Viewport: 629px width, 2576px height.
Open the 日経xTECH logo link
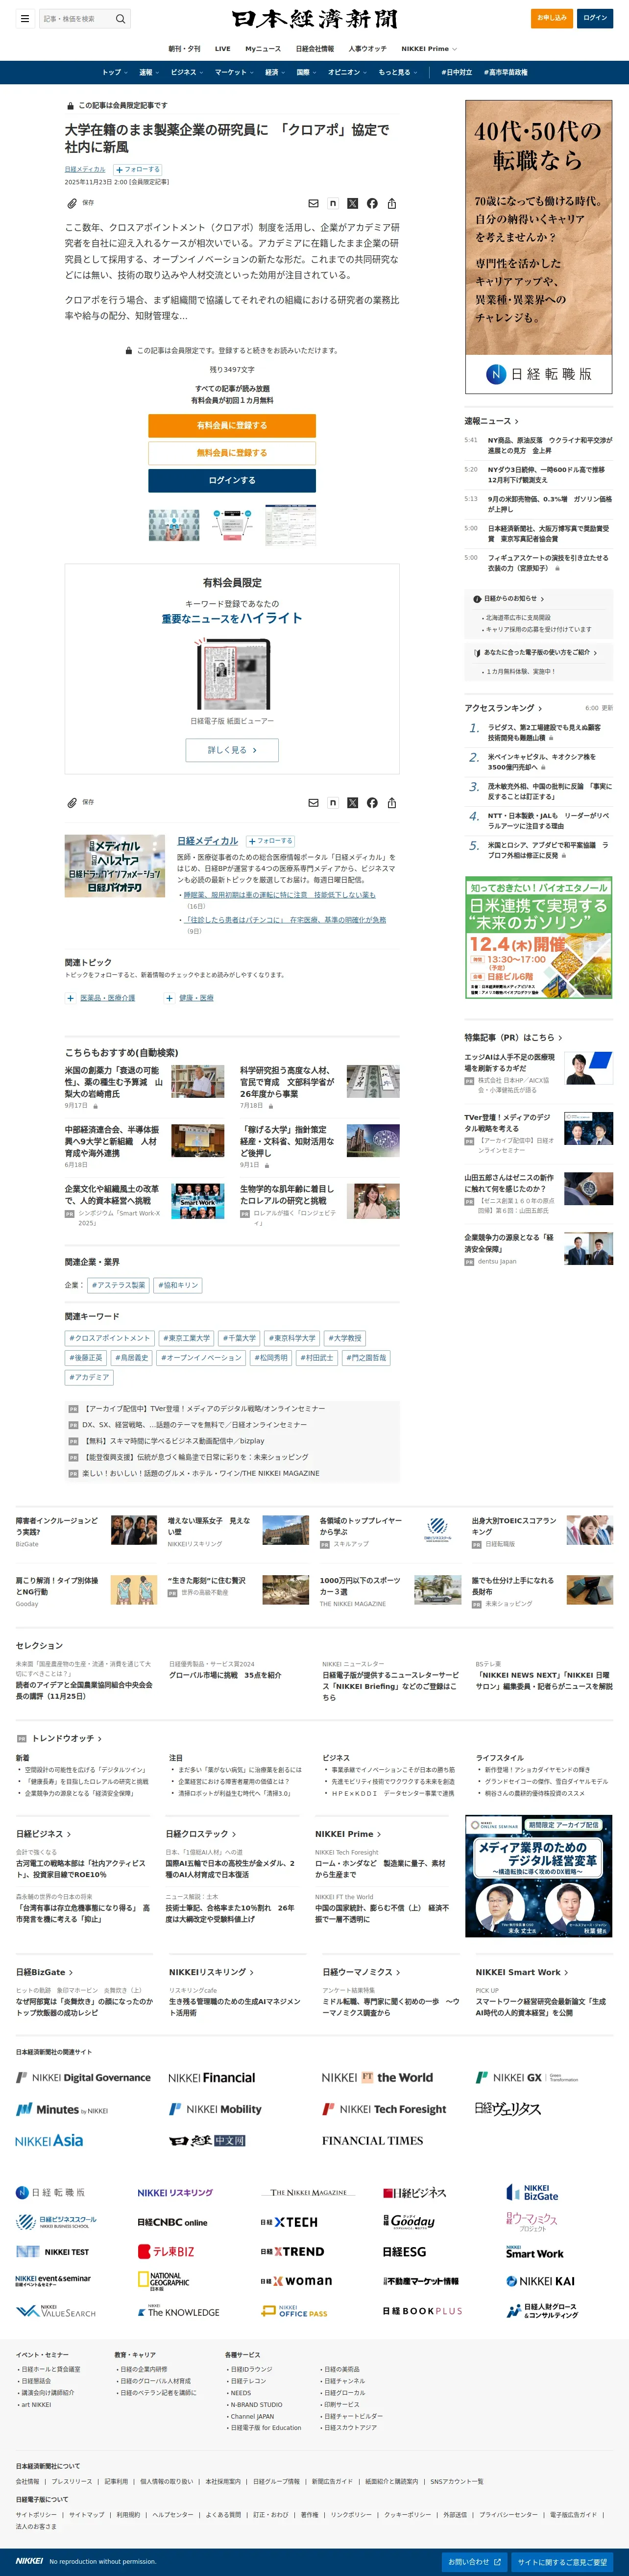click(x=289, y=2222)
